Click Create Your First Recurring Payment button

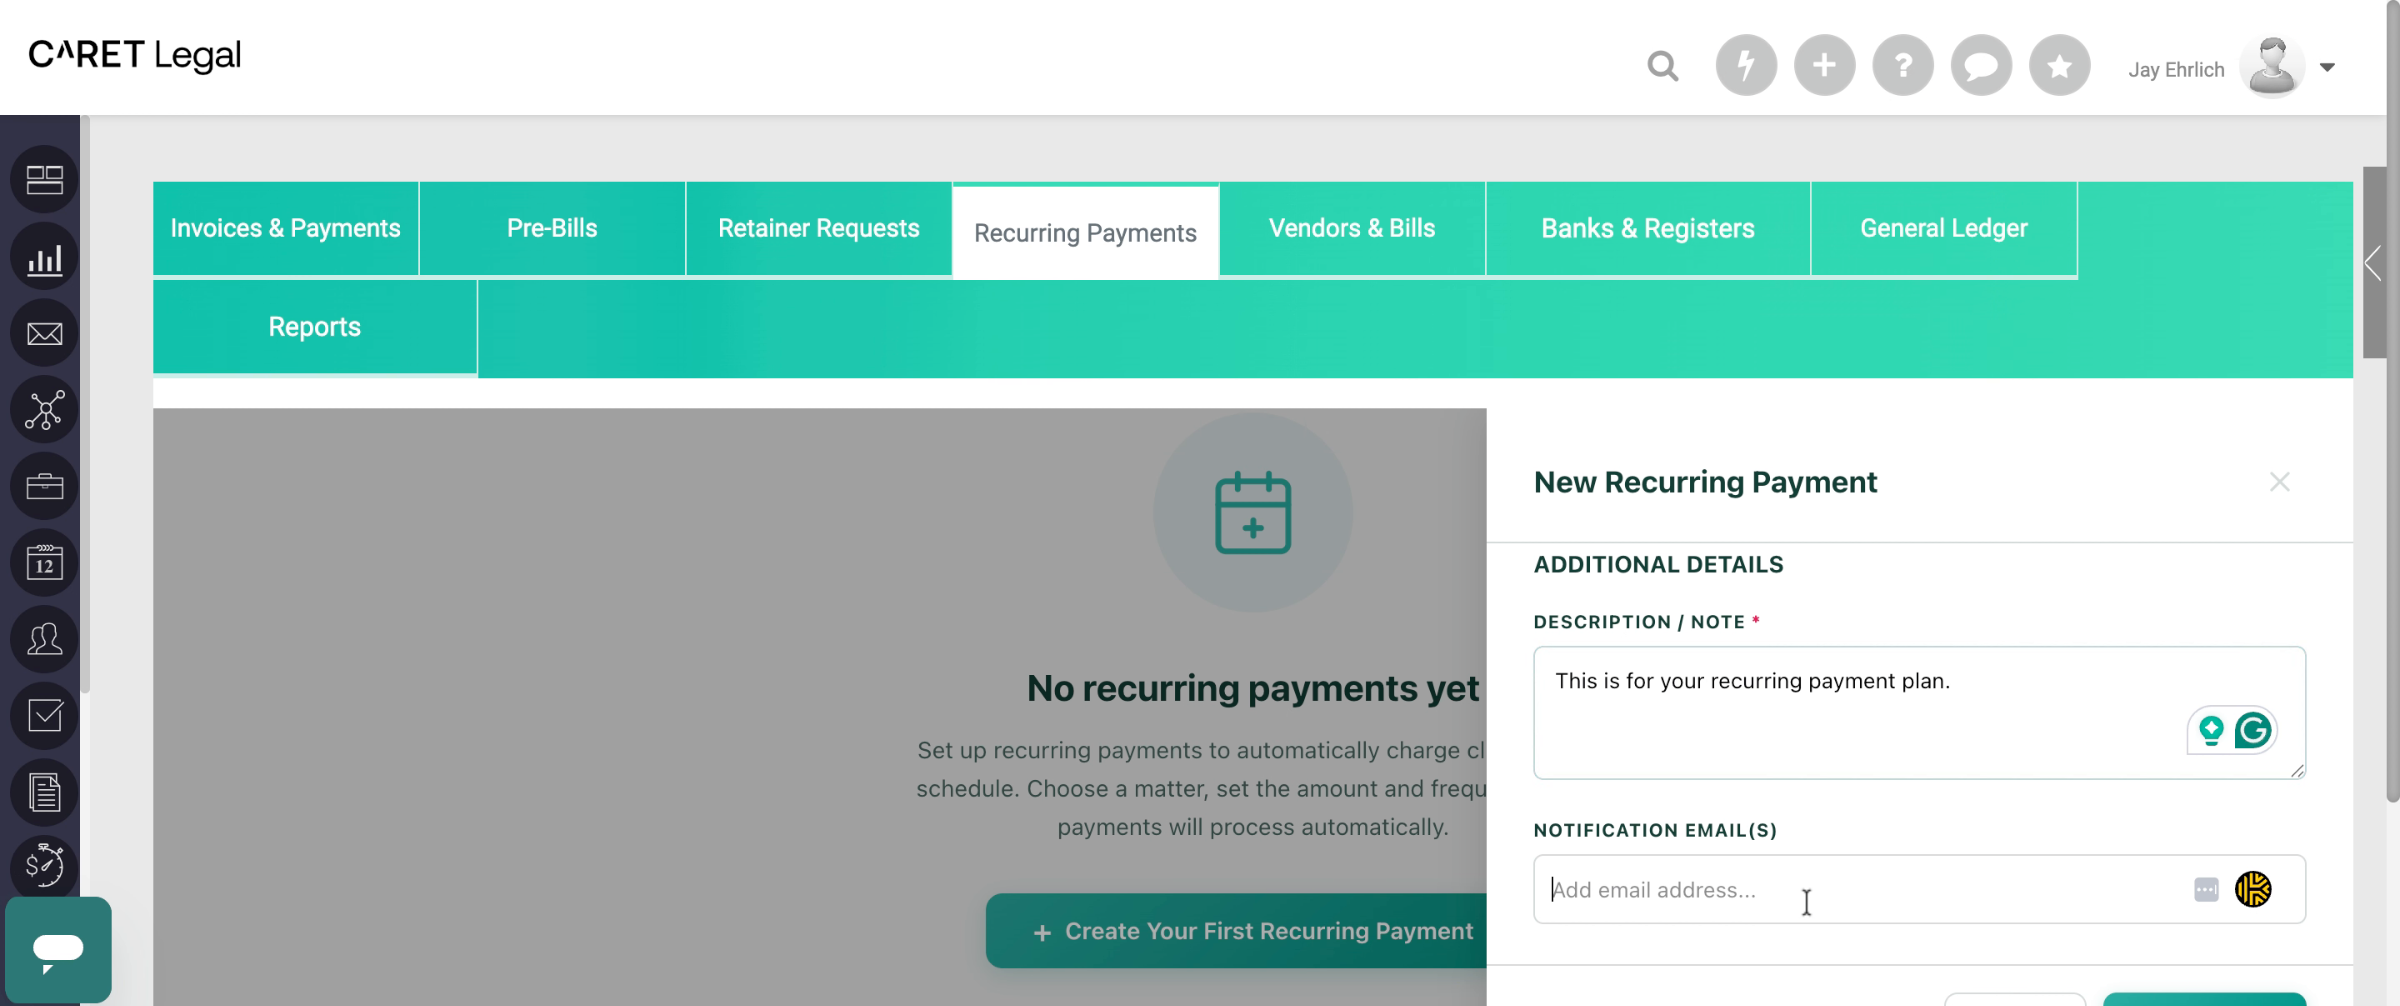pyautogui.click(x=1236, y=931)
